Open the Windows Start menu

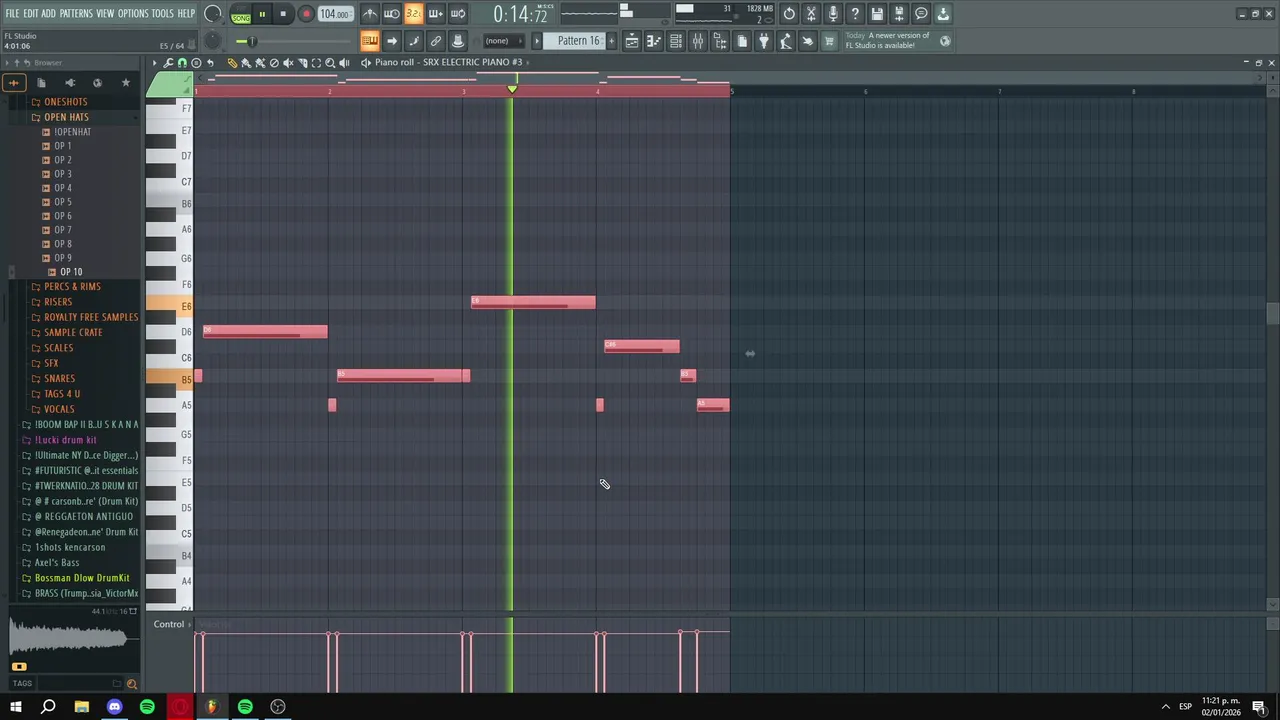[x=15, y=707]
